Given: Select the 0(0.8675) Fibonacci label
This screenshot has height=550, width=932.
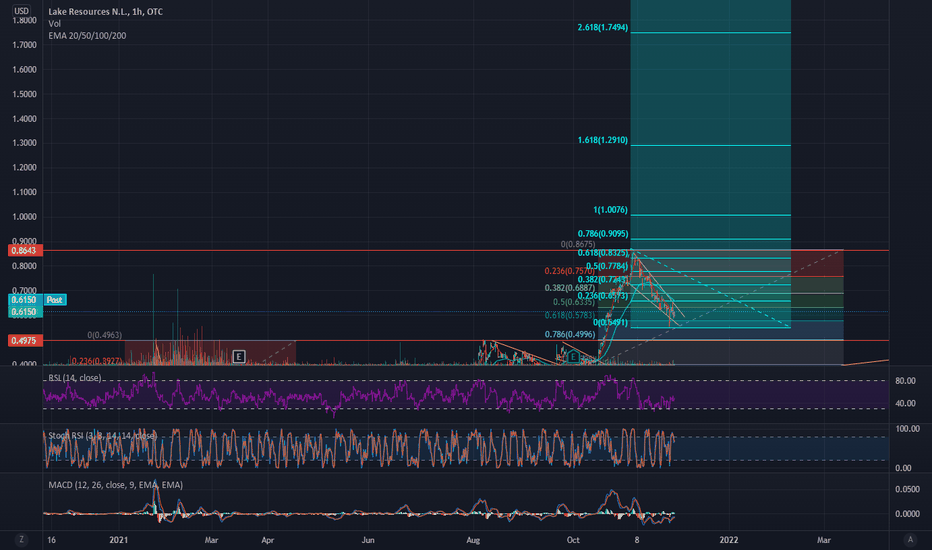Looking at the screenshot, I should point(578,244).
